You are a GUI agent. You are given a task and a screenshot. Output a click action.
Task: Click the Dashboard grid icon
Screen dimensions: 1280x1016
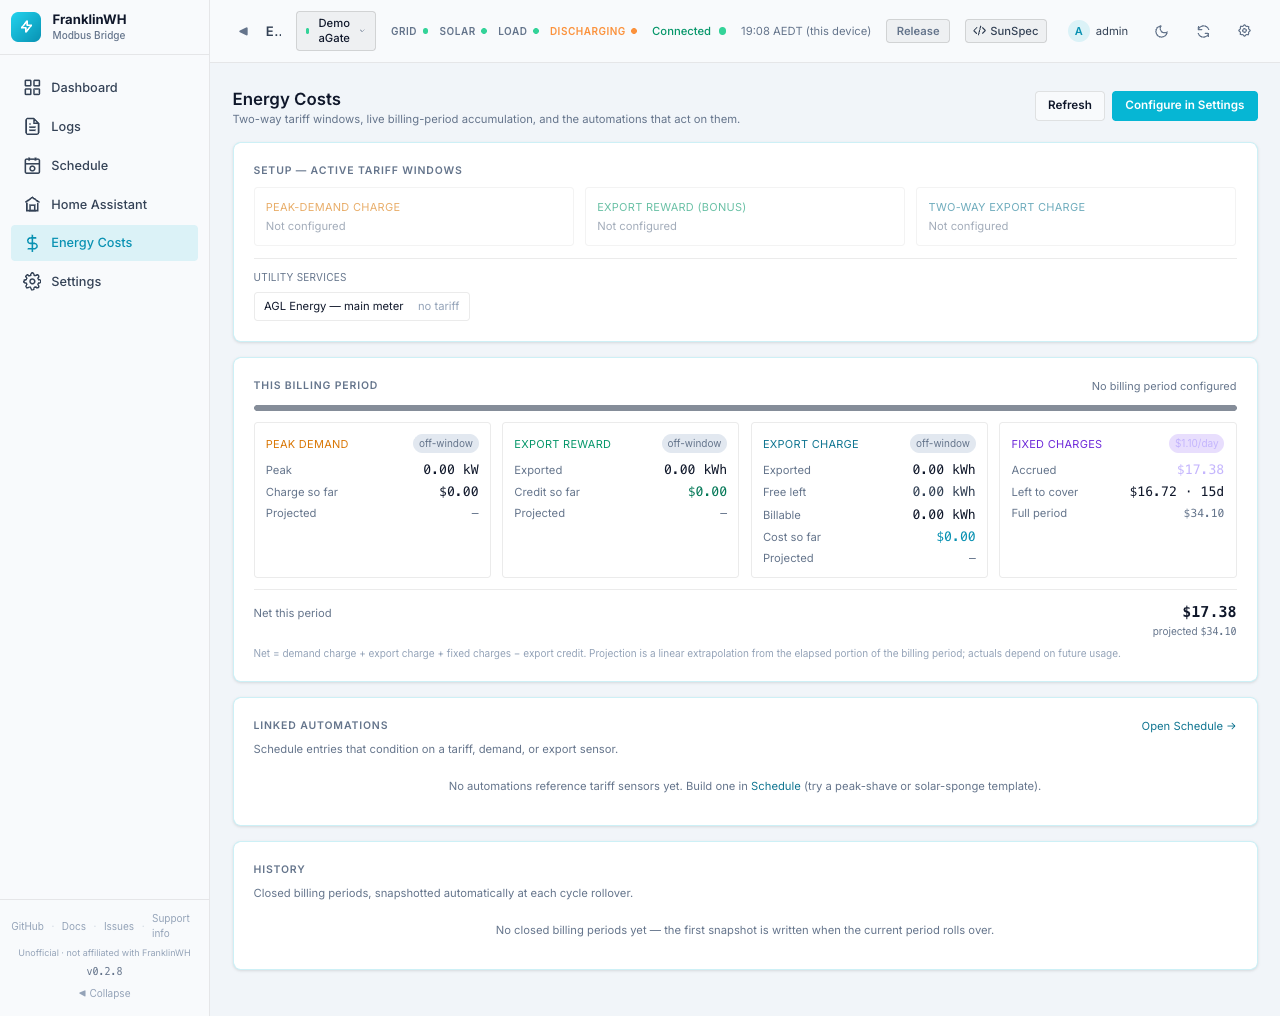32,88
